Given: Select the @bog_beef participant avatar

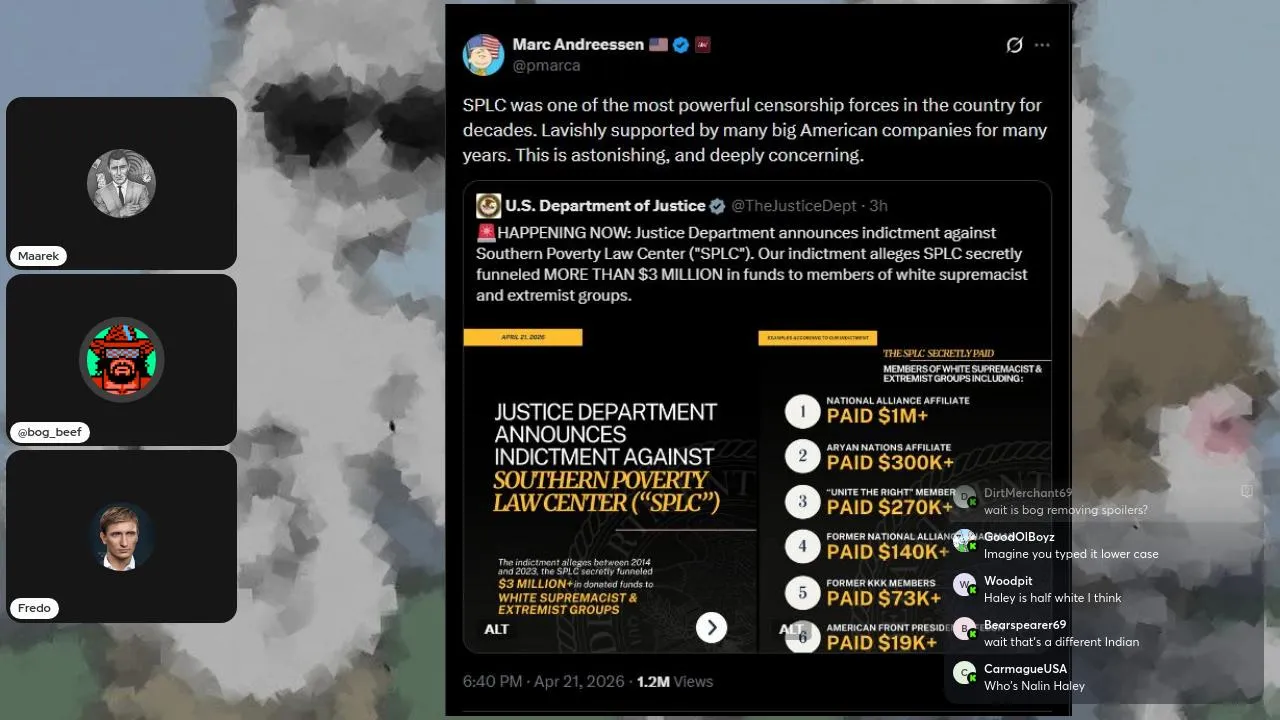Looking at the screenshot, I should (121, 359).
